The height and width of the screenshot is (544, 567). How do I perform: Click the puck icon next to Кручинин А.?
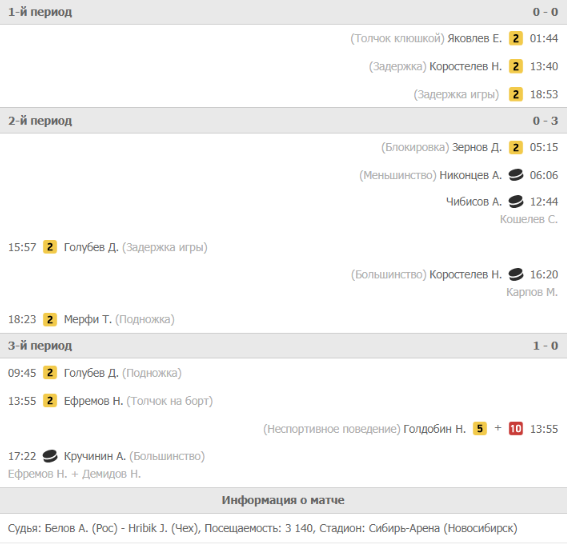50,456
